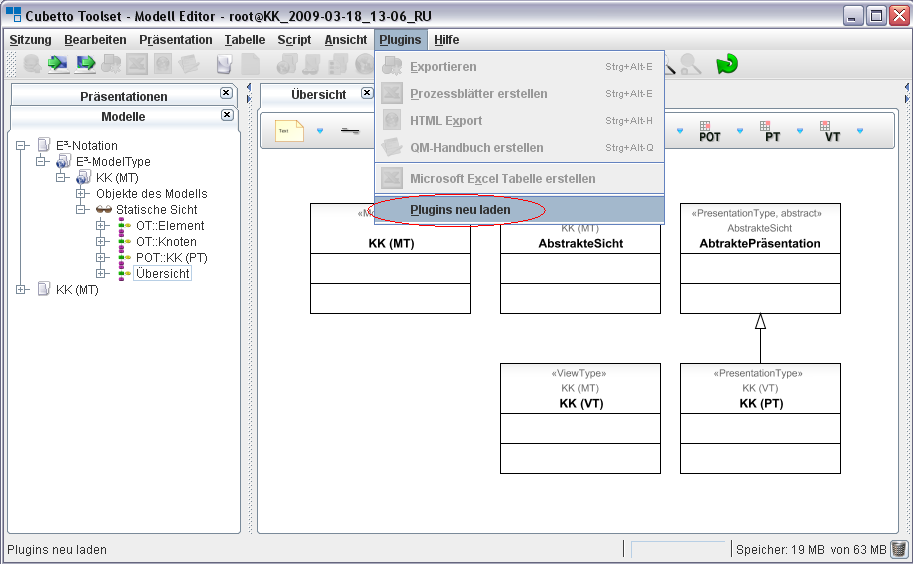Switch to the Übersicht tab
Image resolution: width=913 pixels, height=564 pixels.
click(x=319, y=94)
